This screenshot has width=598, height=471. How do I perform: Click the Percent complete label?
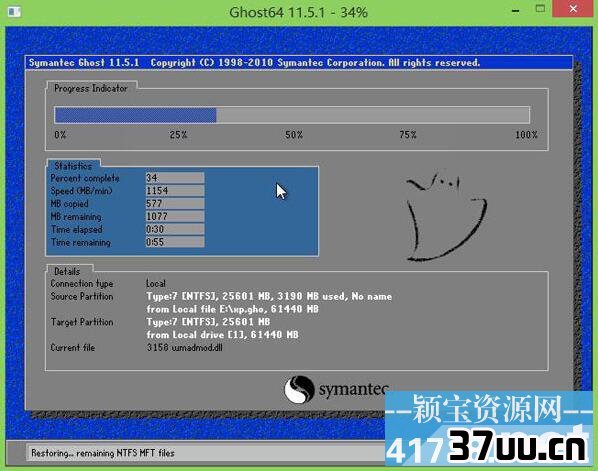85,178
